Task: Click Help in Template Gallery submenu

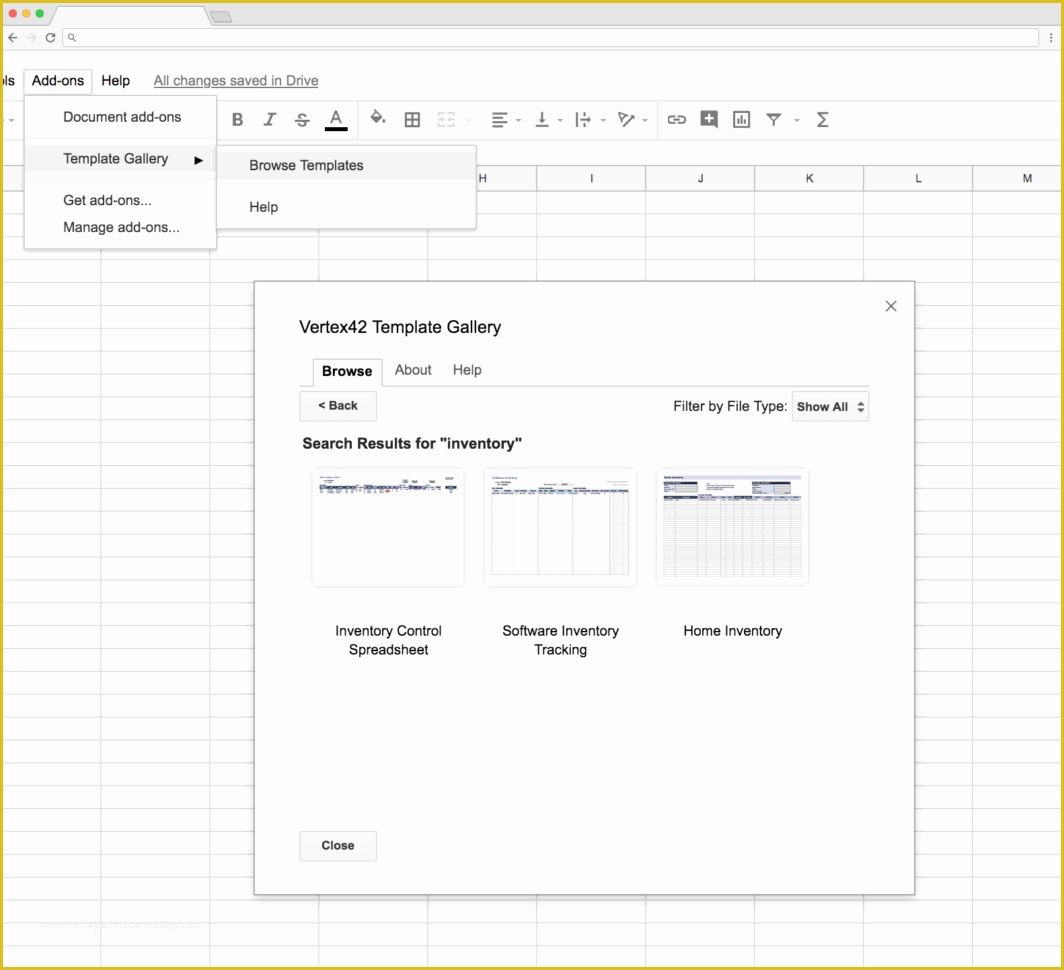Action: click(346, 207)
